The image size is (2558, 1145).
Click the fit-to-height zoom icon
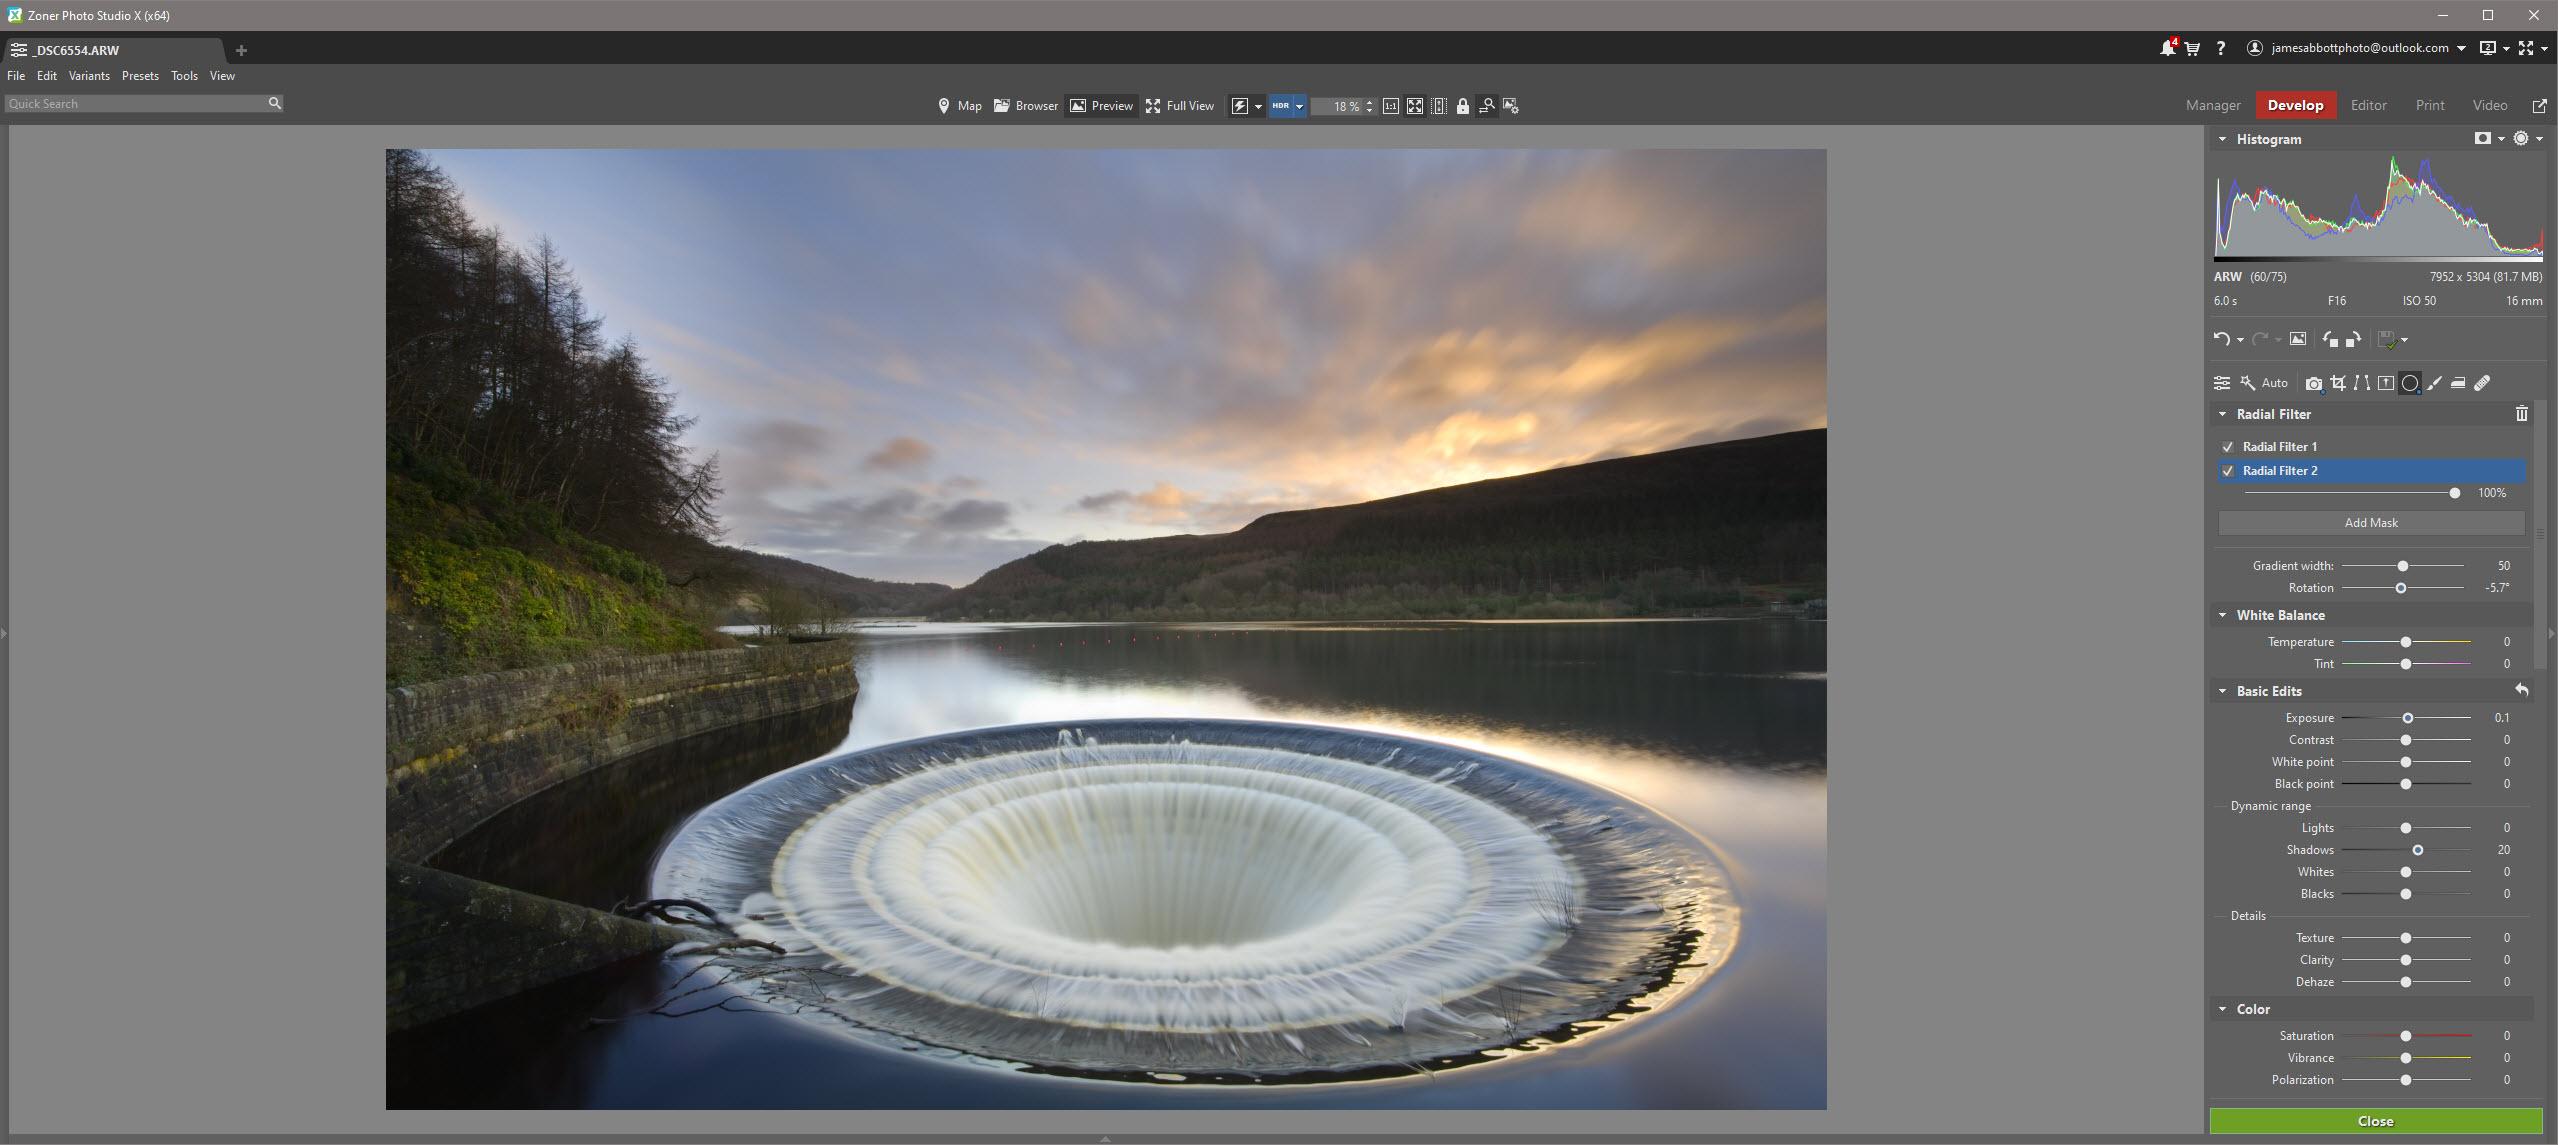pyautogui.click(x=1439, y=106)
